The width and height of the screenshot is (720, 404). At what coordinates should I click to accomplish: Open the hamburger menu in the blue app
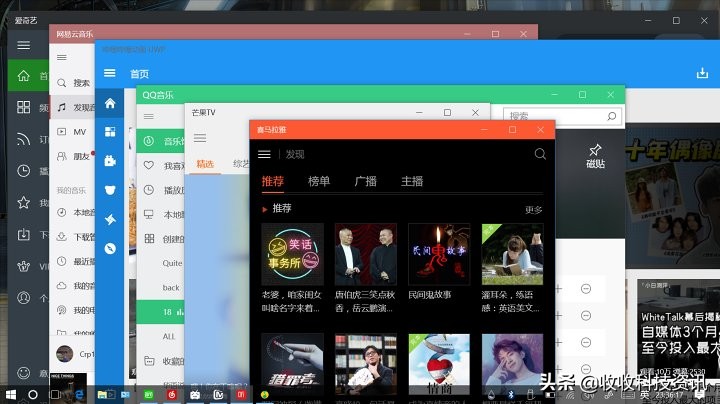pyautogui.click(x=109, y=73)
